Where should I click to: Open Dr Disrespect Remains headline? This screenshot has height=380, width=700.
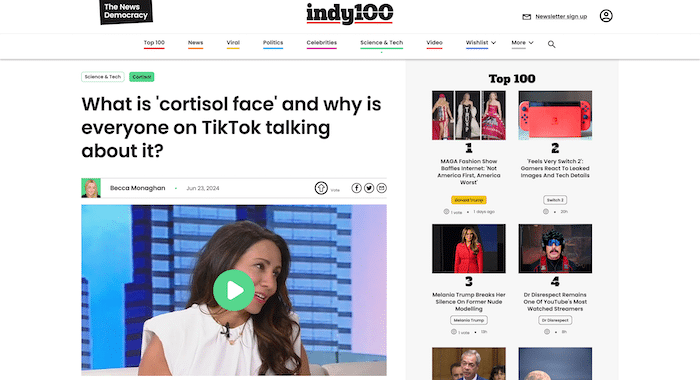555,302
